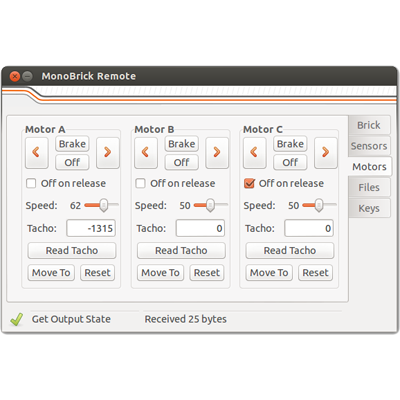Click Read Tacho for Motor B
The height and width of the screenshot is (400, 400).
click(x=181, y=251)
